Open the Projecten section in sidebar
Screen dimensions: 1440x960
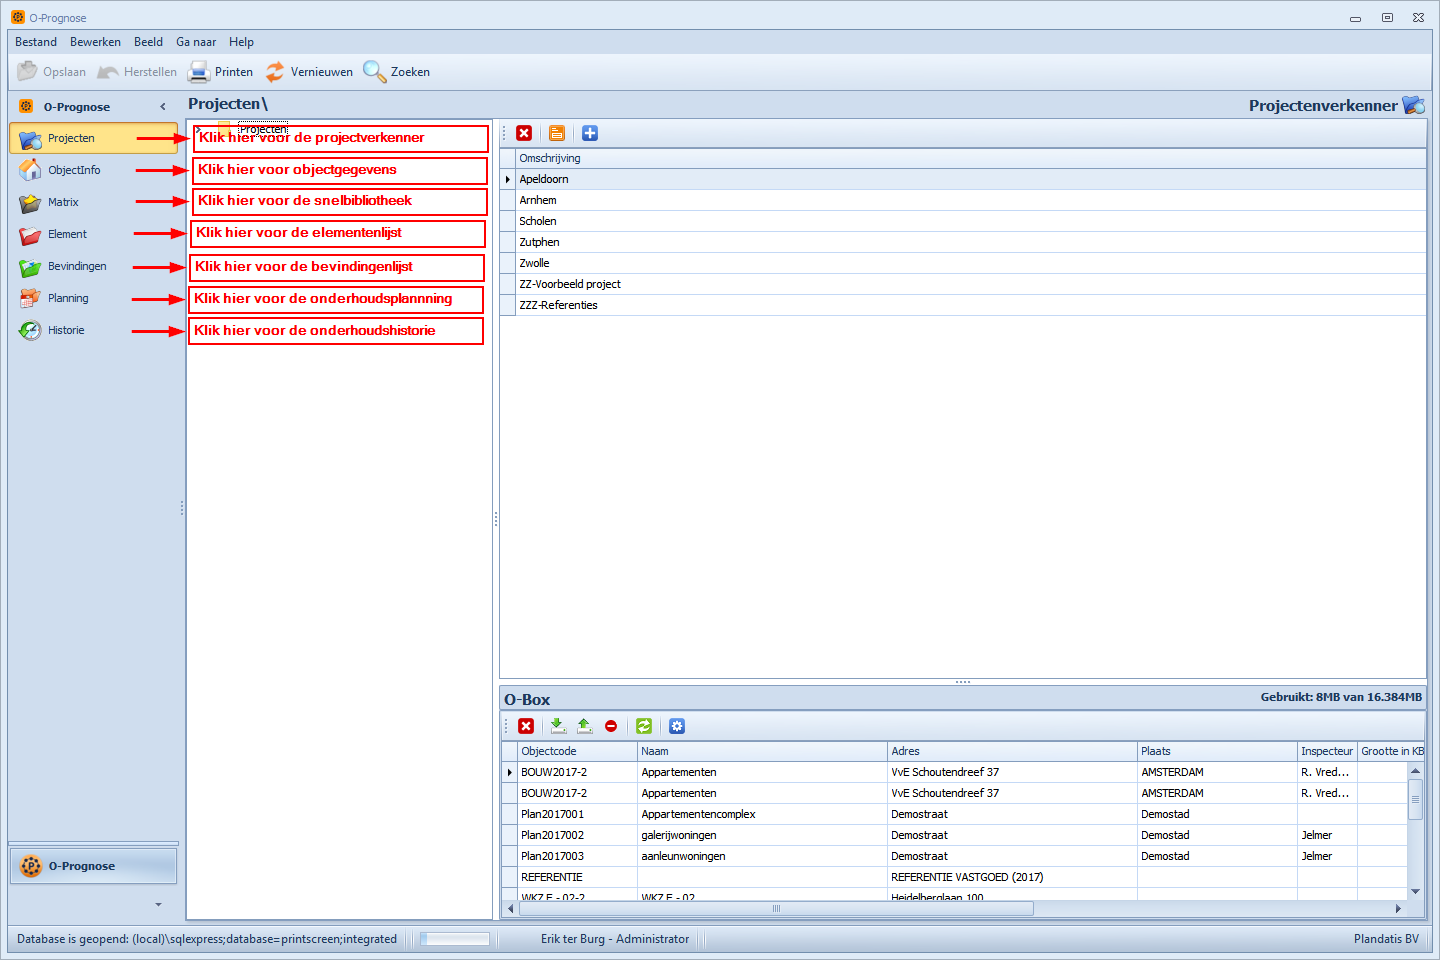[93, 138]
